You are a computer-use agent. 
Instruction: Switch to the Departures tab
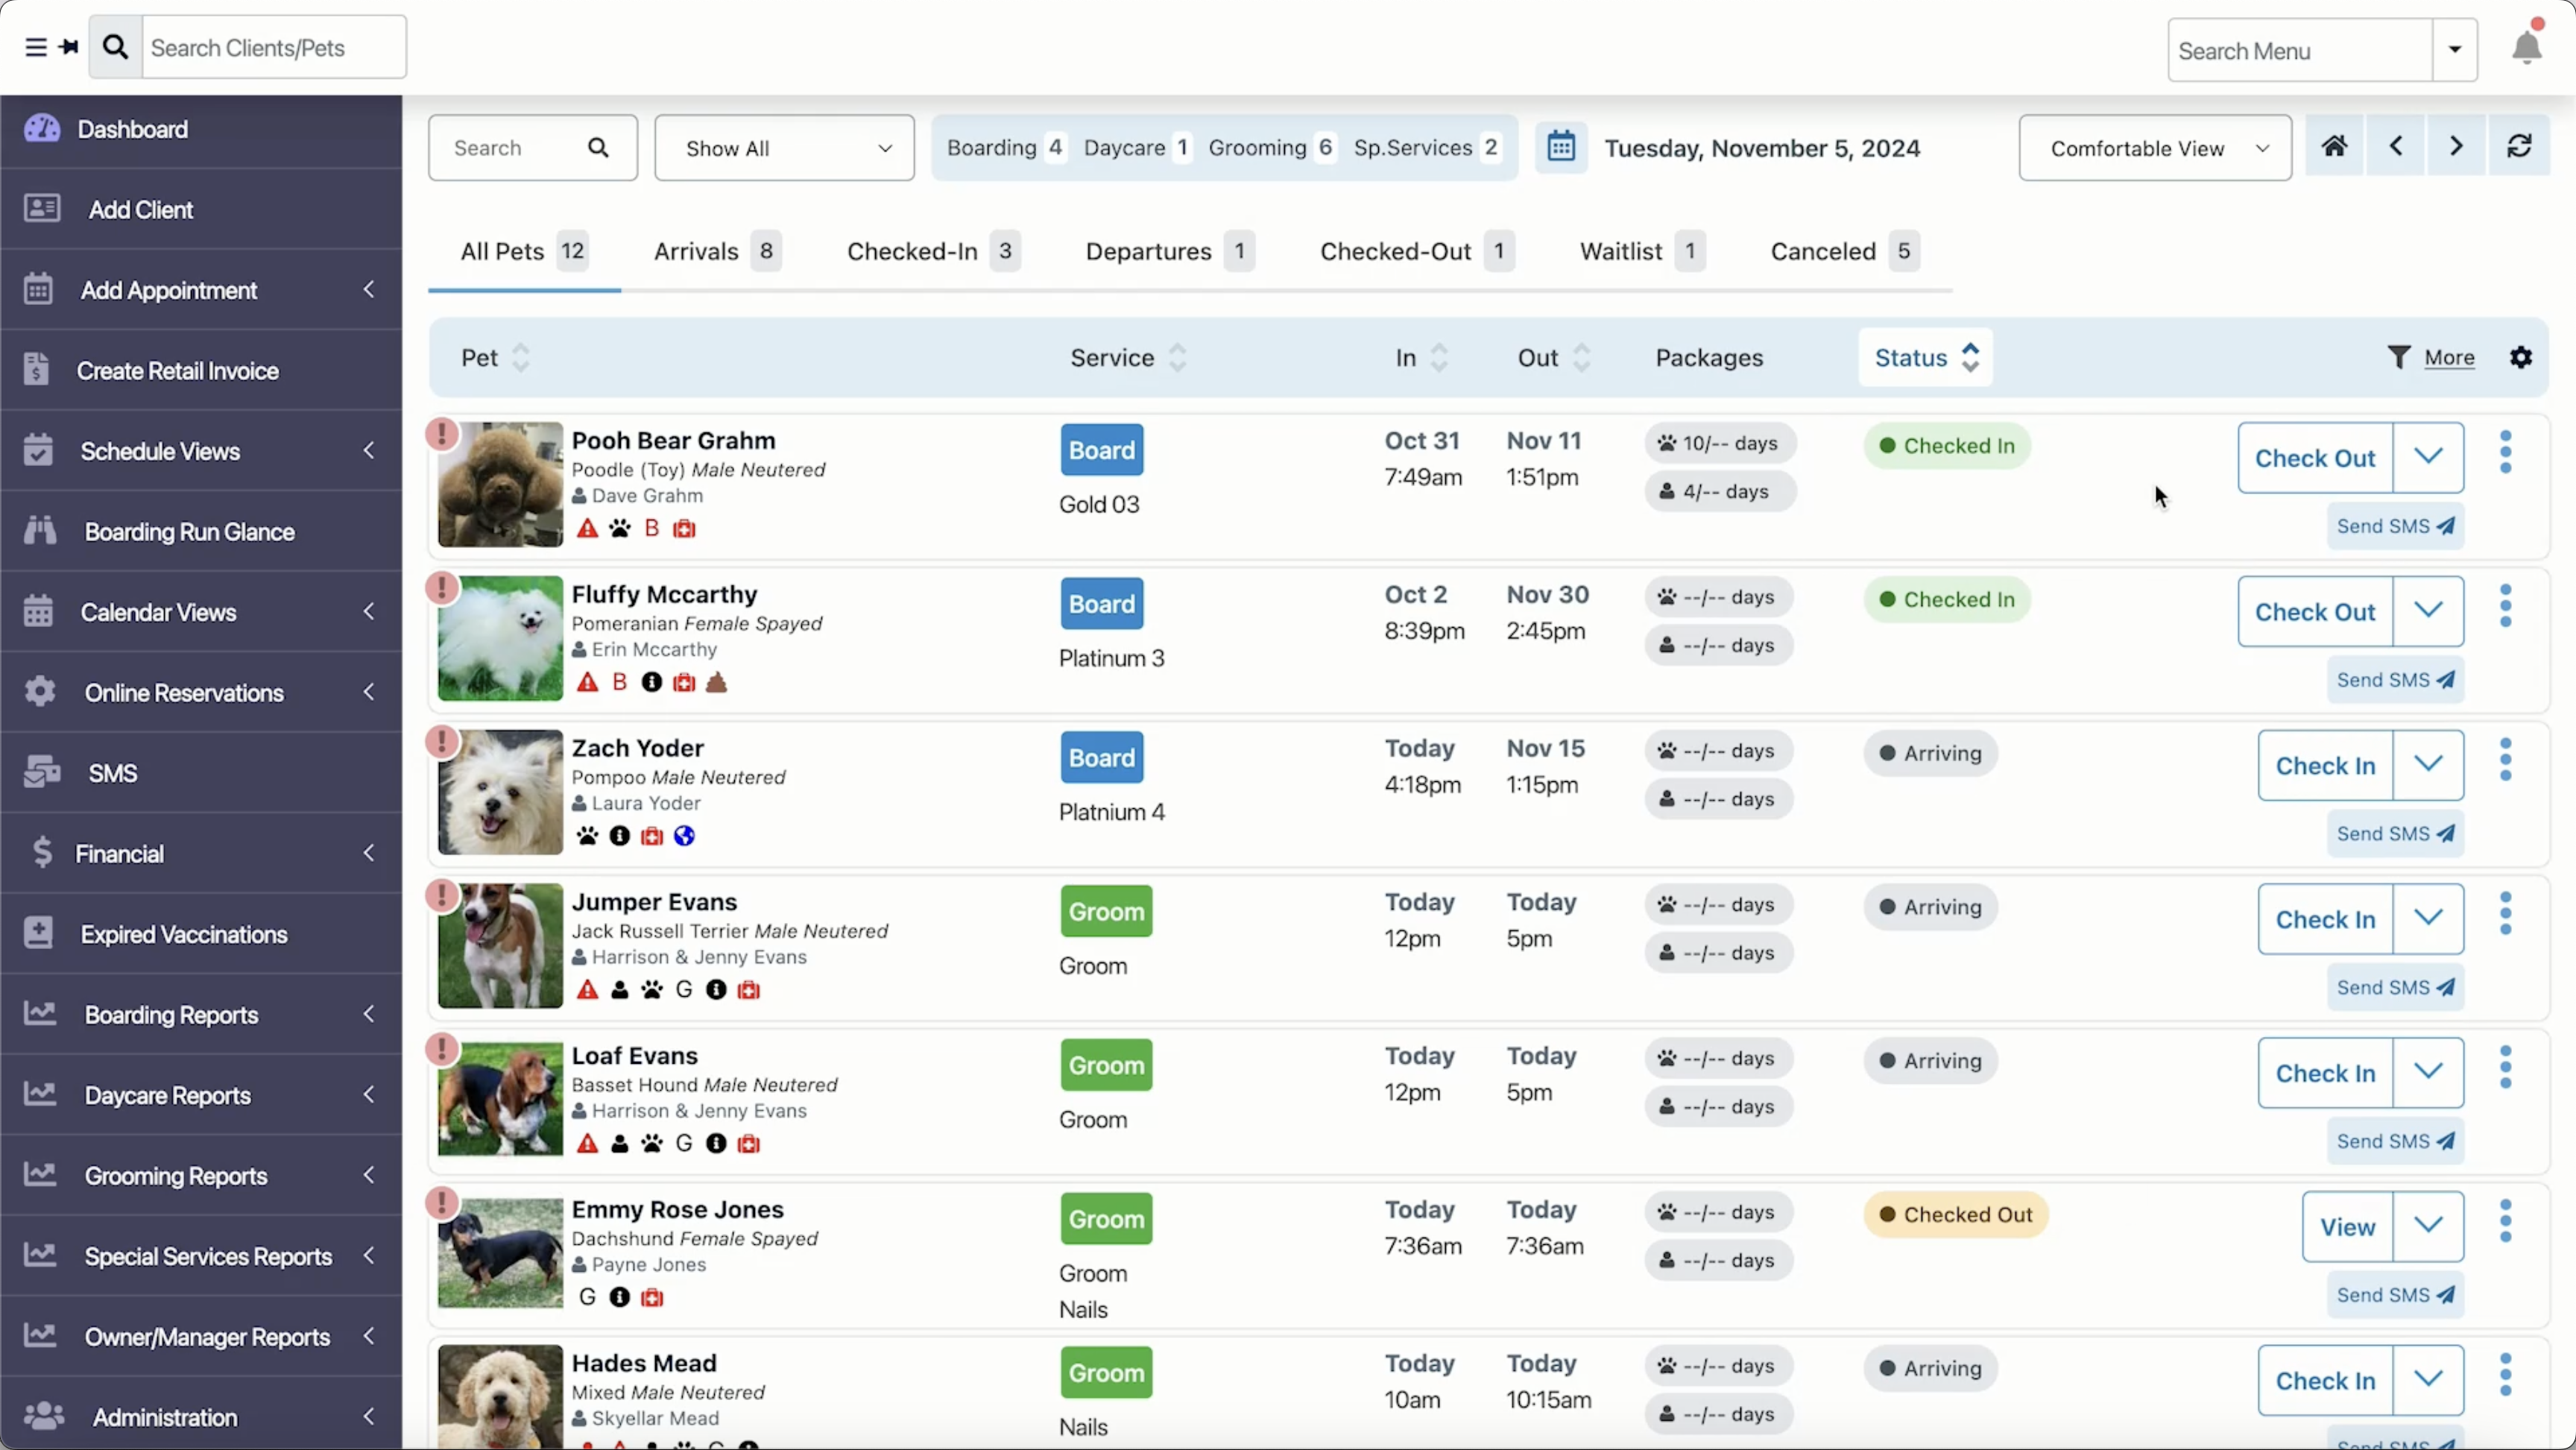coord(1148,251)
